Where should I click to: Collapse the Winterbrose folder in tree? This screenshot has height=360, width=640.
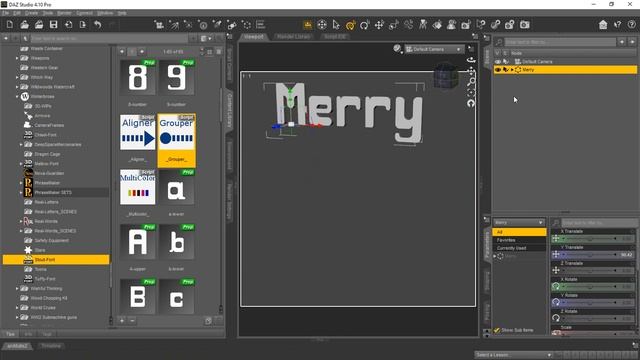(x=17, y=97)
